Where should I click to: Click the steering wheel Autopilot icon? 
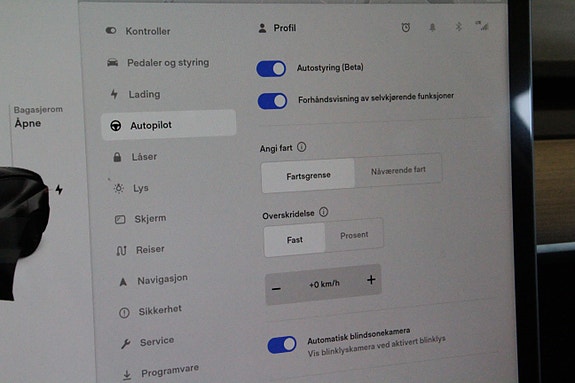(x=116, y=126)
